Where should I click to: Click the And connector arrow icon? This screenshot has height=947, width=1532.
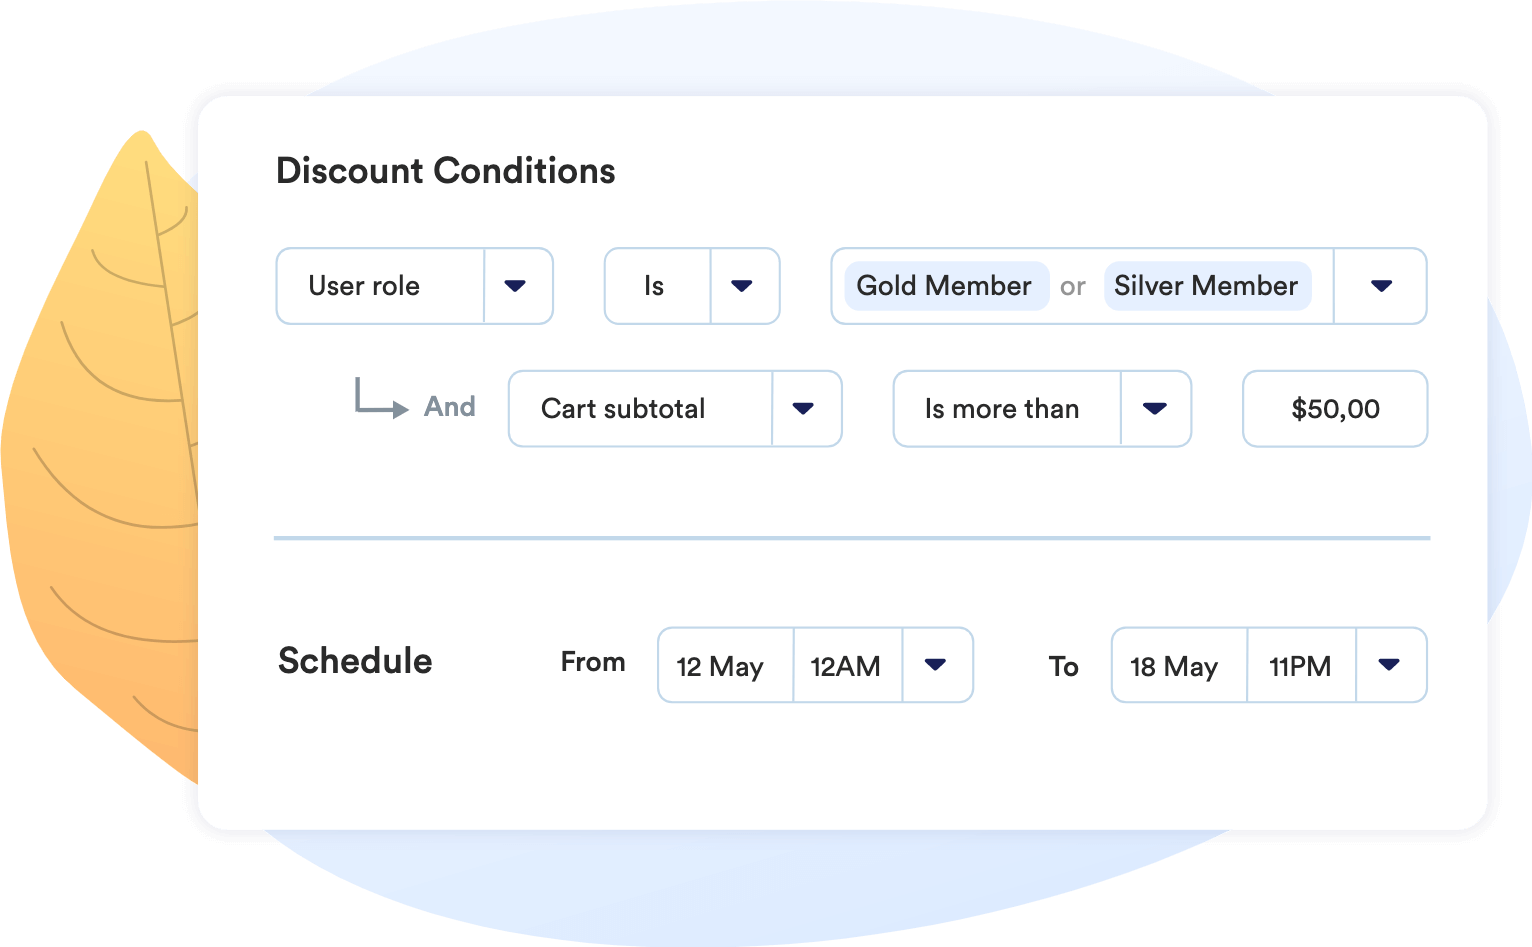click(381, 399)
